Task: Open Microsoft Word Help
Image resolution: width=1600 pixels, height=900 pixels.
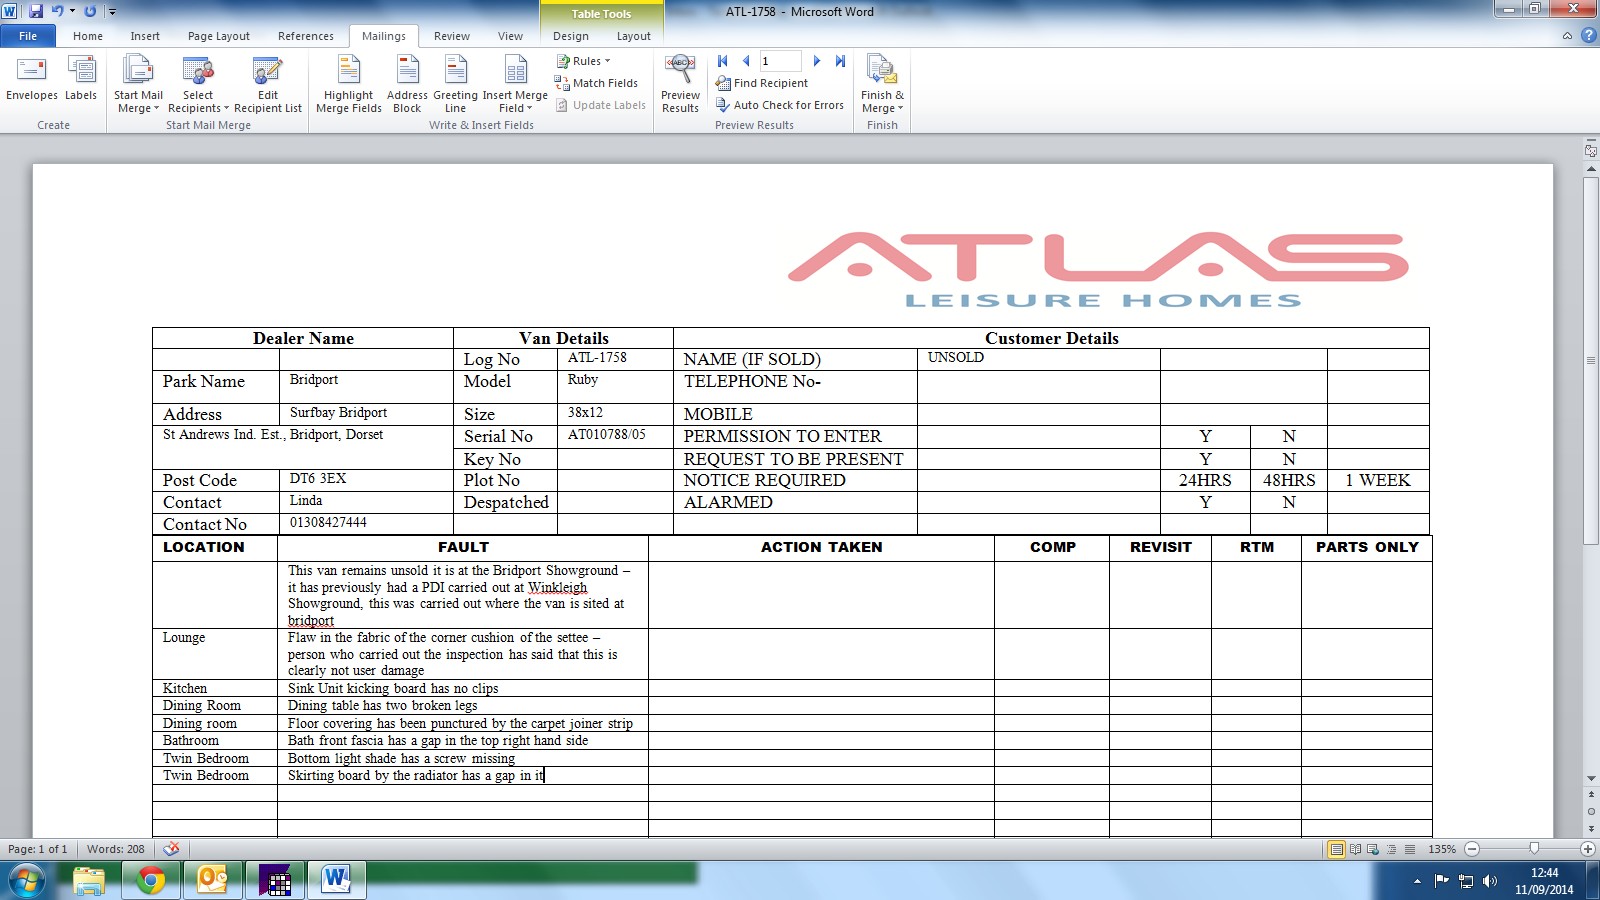Action: pyautogui.click(x=1588, y=36)
